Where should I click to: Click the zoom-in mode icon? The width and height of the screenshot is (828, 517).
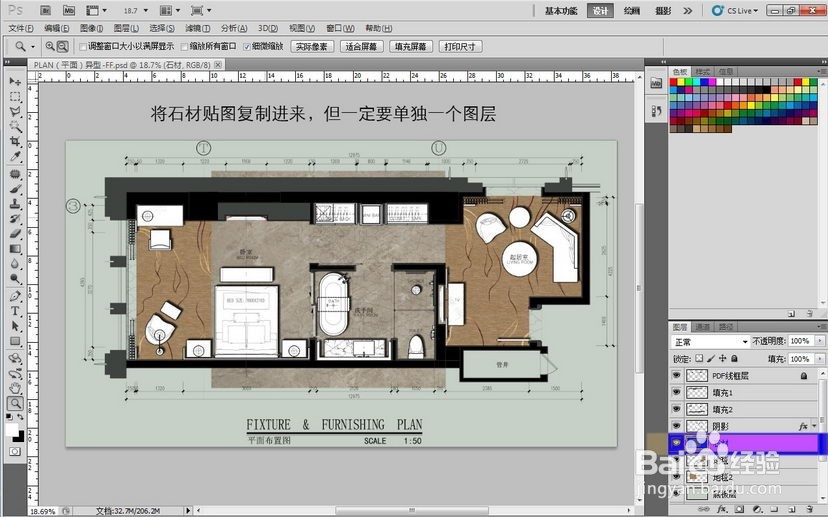point(50,46)
